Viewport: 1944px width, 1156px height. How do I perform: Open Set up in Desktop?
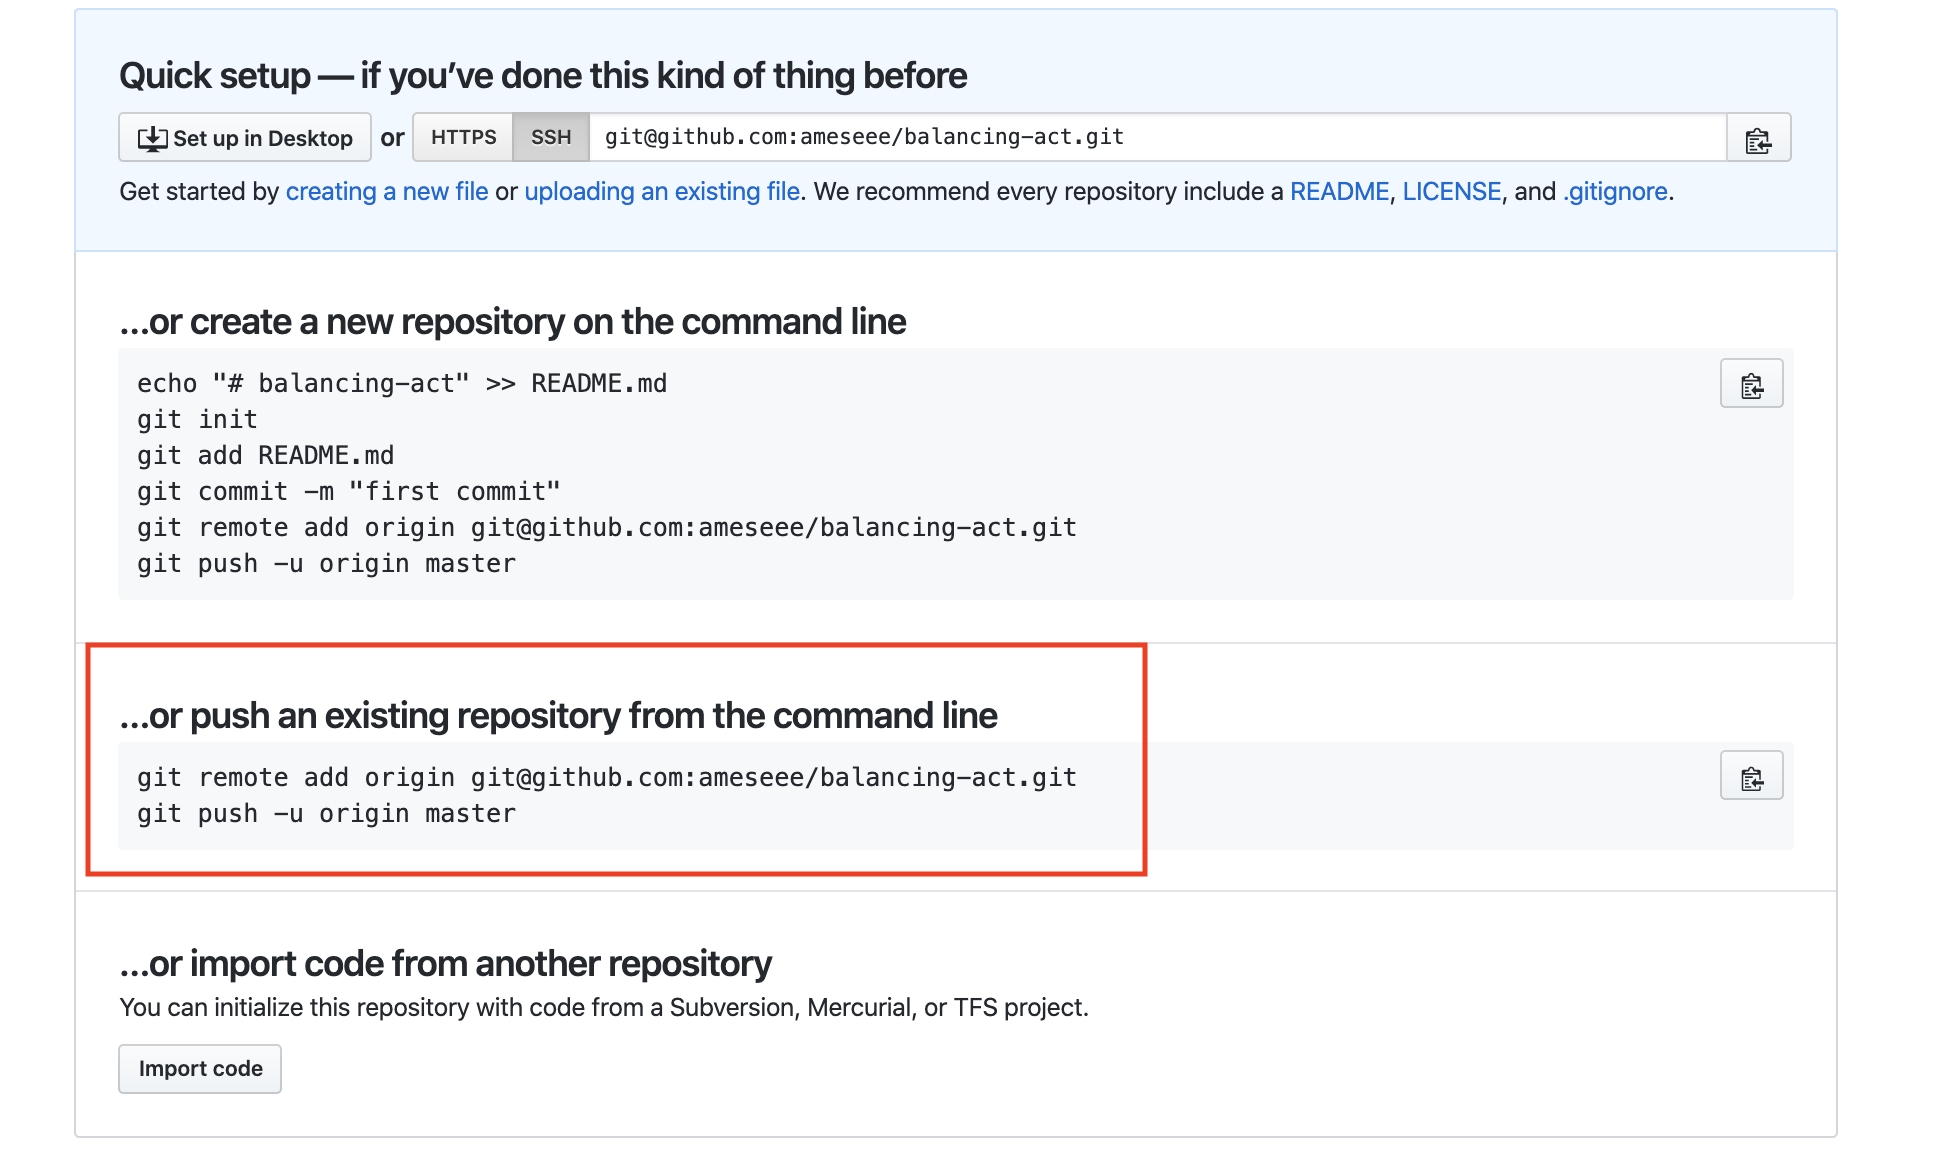pyautogui.click(x=245, y=138)
